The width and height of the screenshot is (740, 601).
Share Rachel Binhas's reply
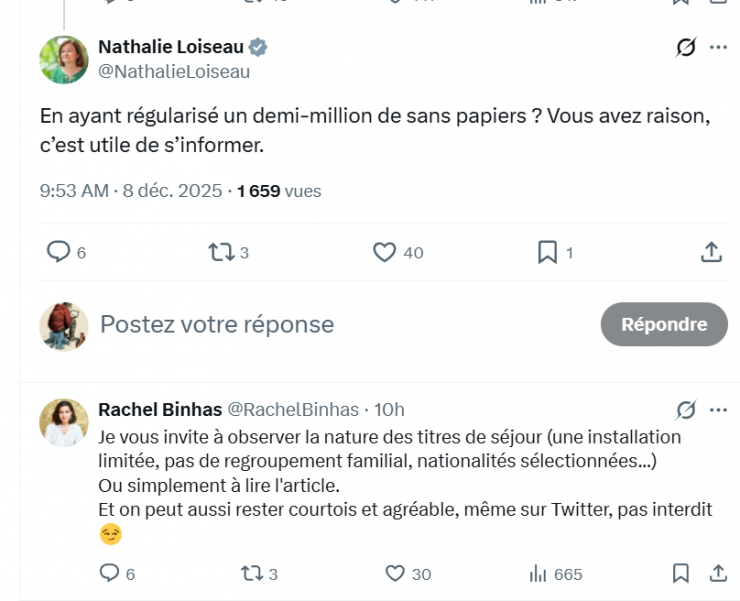717,573
